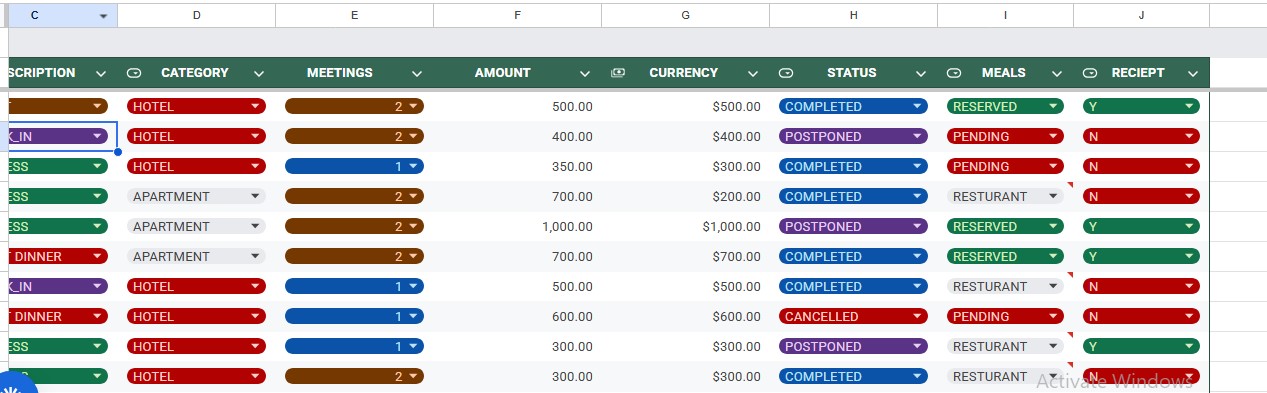Open the DINNER description chip in 600.00 row
This screenshot has width=1267, height=393.
pos(58,316)
